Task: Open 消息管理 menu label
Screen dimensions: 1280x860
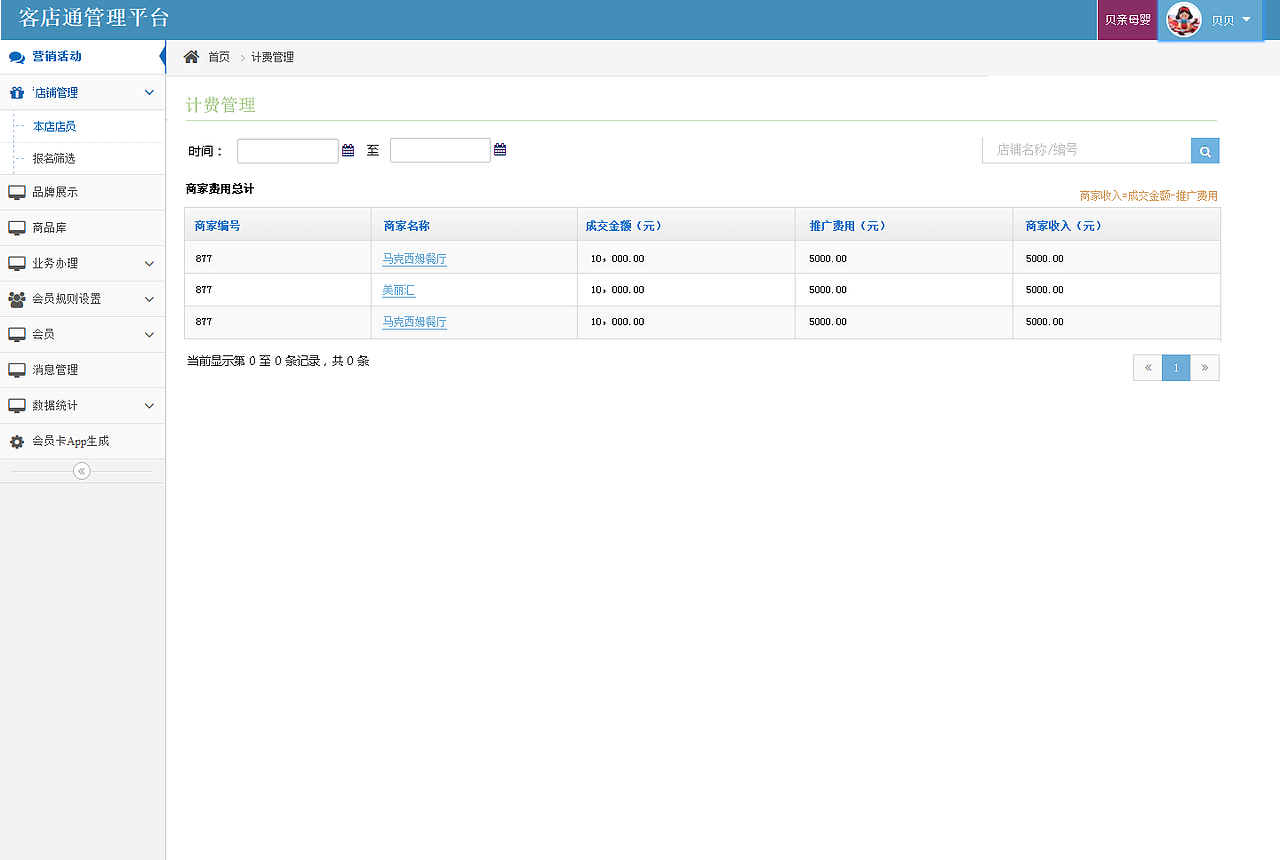Action: point(55,370)
